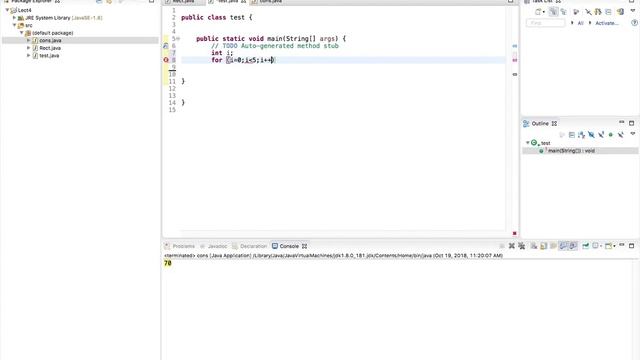Click the red error annotation in overview ruler
This screenshot has height=360, width=640.
pos(514,60)
